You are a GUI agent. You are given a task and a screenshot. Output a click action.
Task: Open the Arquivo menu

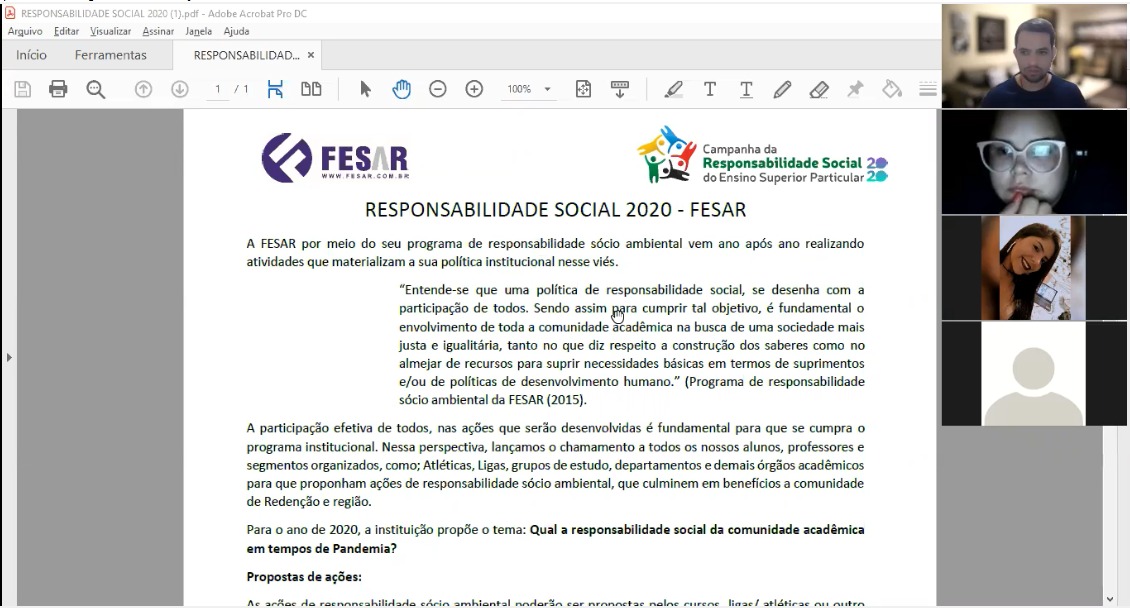click(x=25, y=31)
